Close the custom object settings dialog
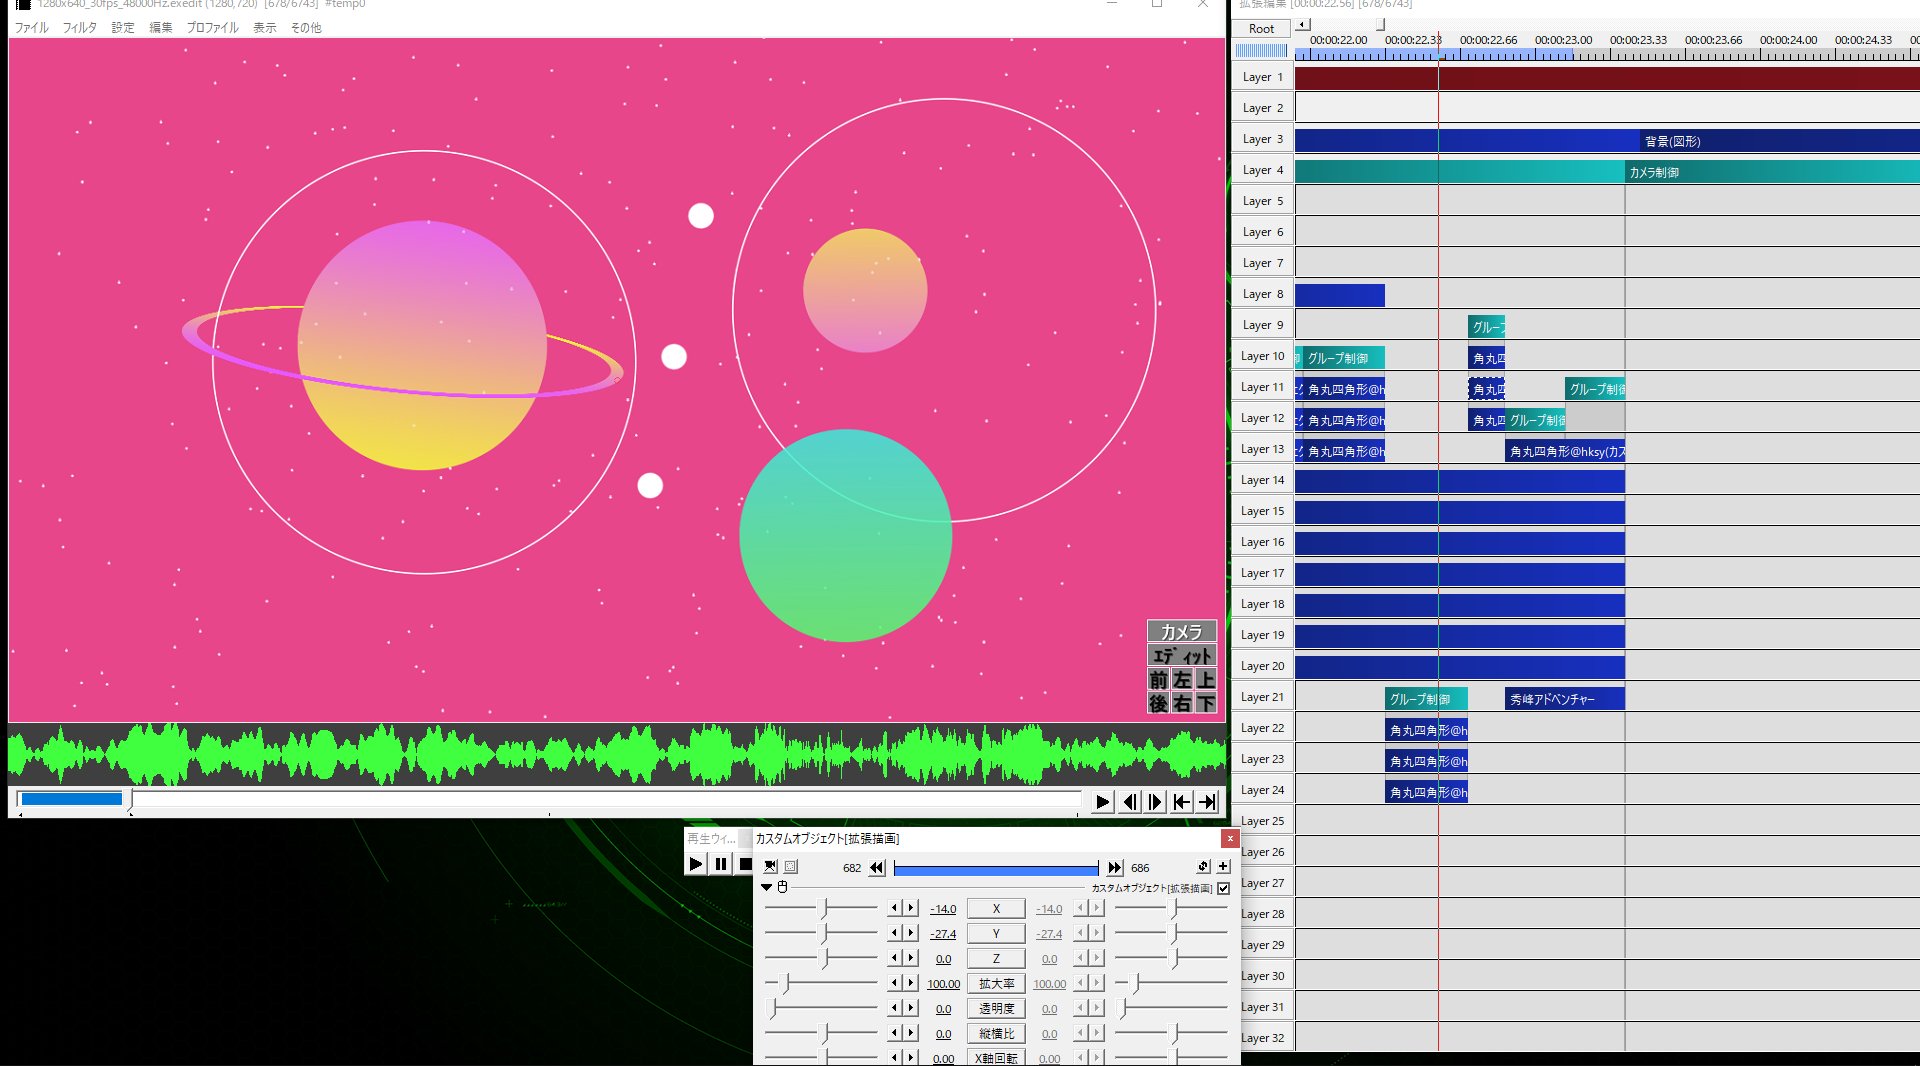The image size is (1920, 1066). 1230,839
